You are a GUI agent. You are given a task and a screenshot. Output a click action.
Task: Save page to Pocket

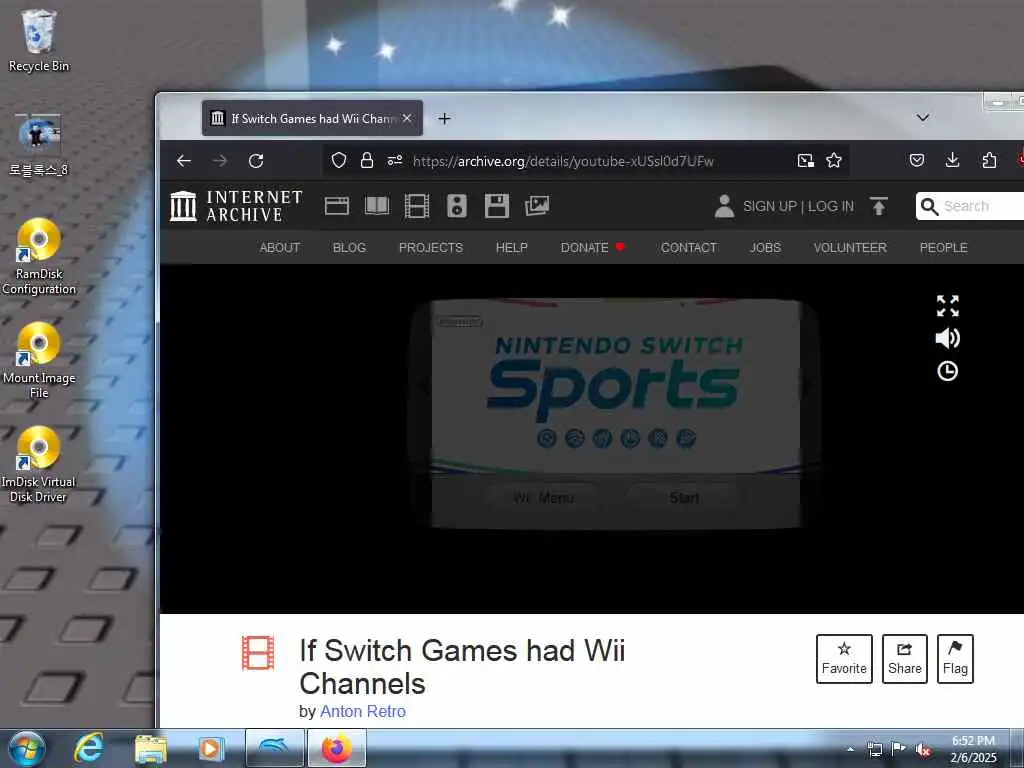(x=916, y=160)
